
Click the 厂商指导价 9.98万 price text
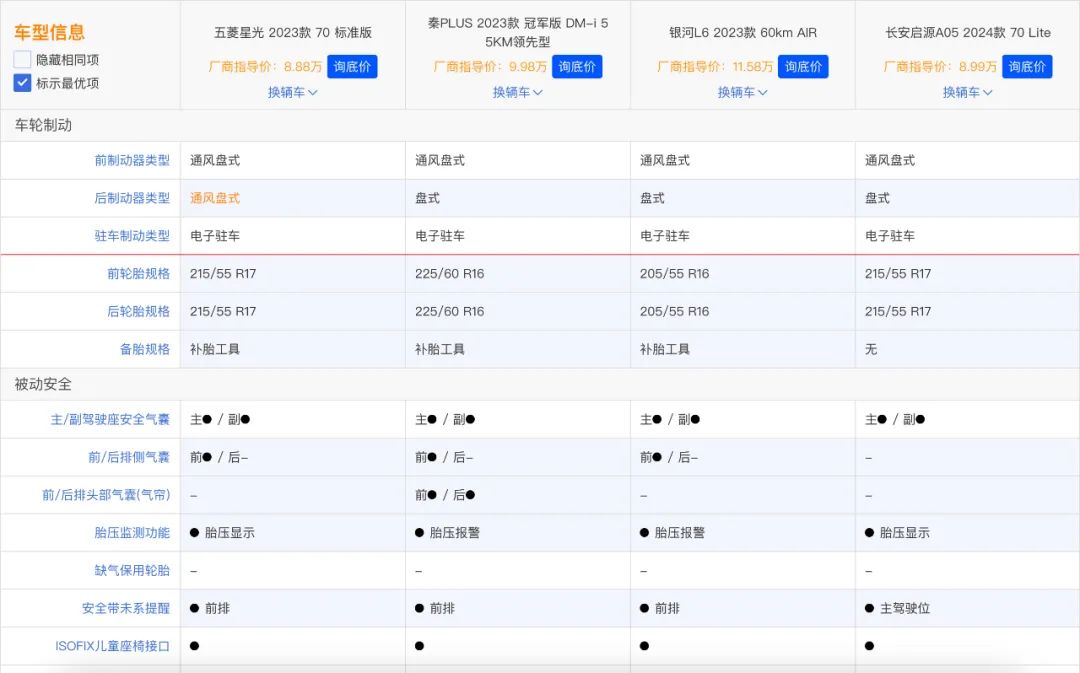[x=490, y=67]
